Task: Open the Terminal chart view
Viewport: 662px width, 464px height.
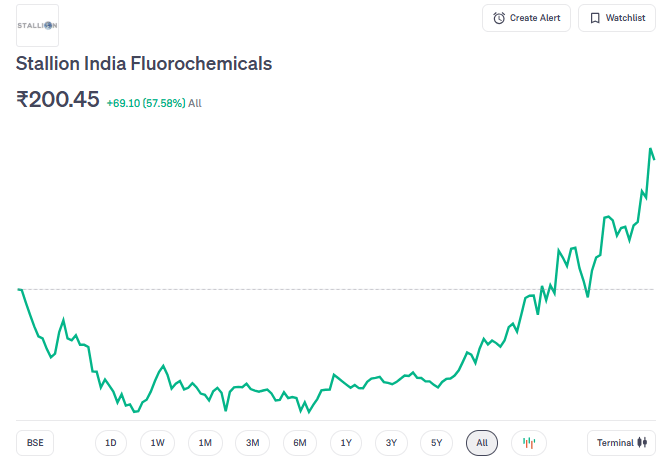Action: coord(621,443)
